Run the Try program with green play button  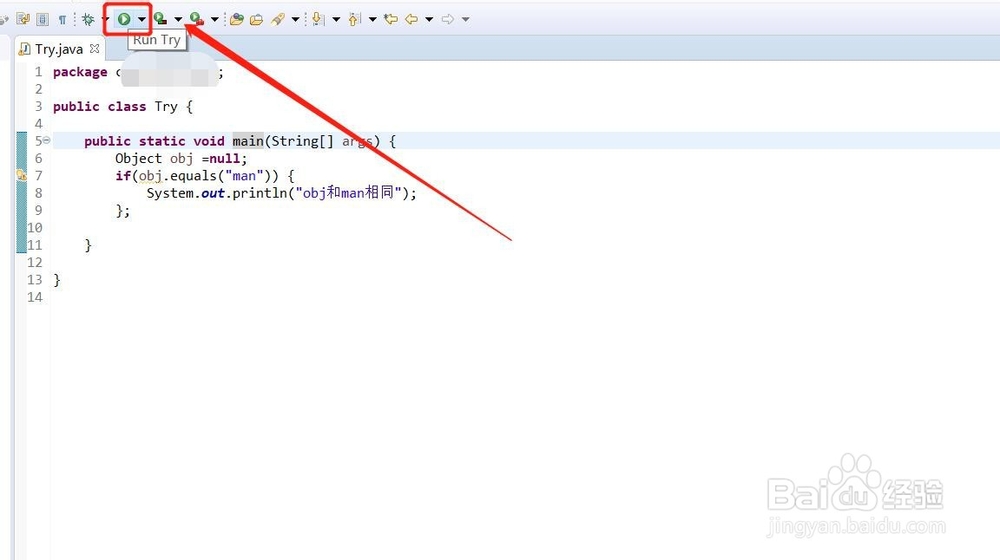tap(124, 19)
